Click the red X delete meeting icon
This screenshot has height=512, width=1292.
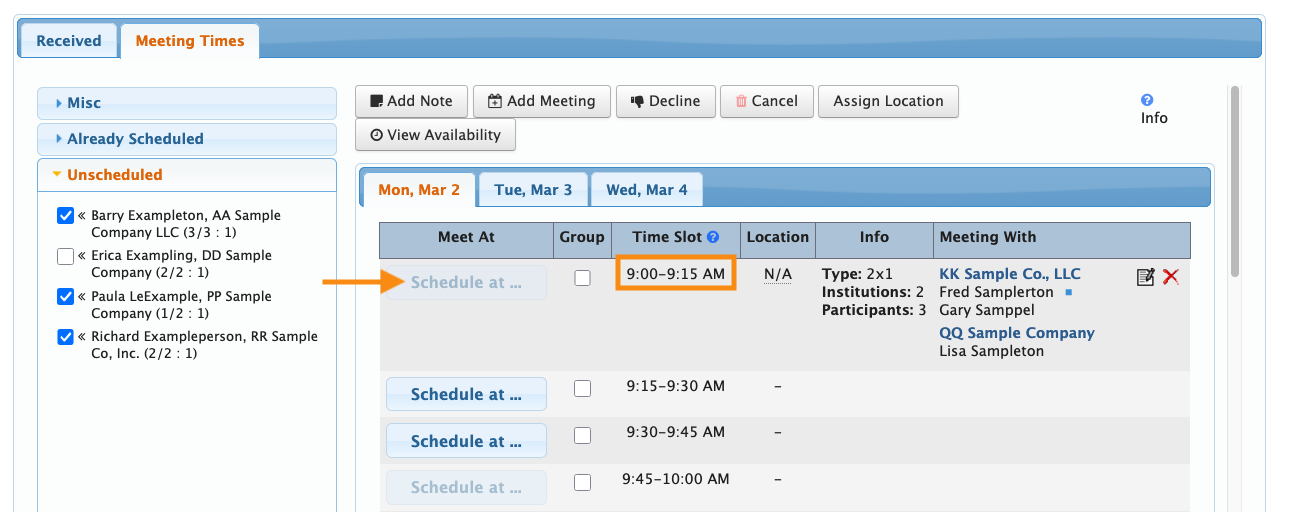click(x=1170, y=278)
